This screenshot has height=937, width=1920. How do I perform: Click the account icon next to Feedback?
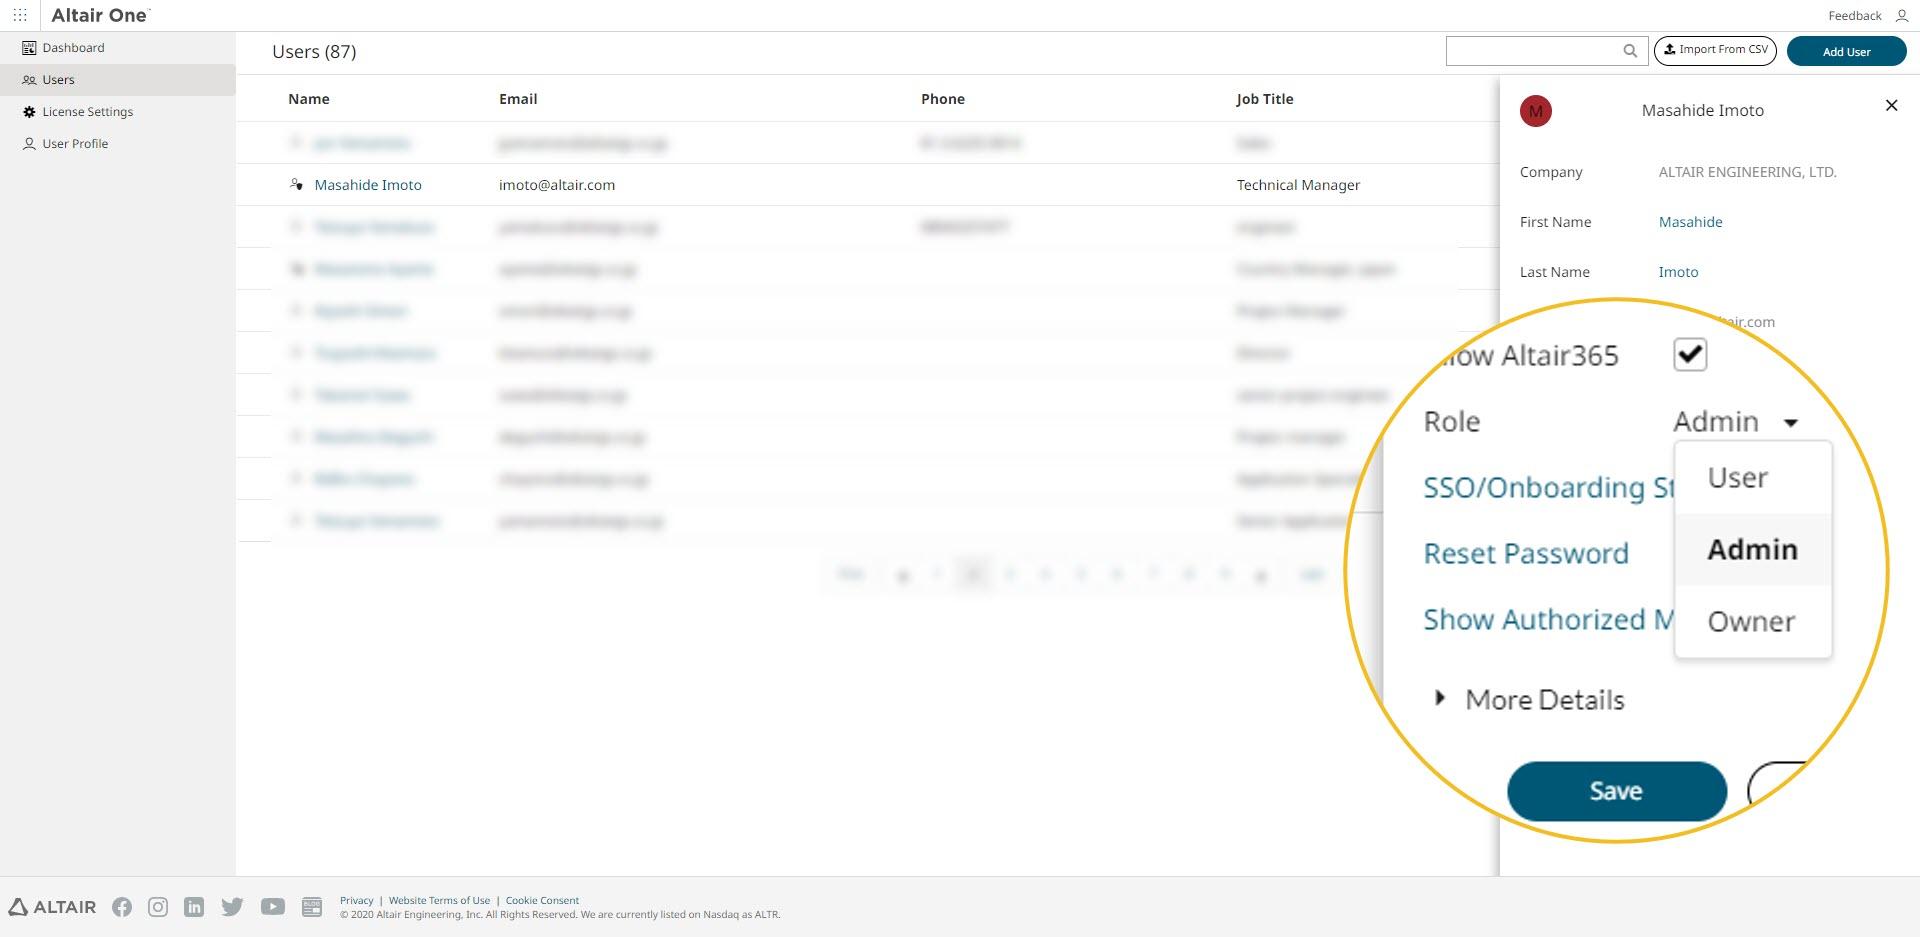pyautogui.click(x=1900, y=16)
